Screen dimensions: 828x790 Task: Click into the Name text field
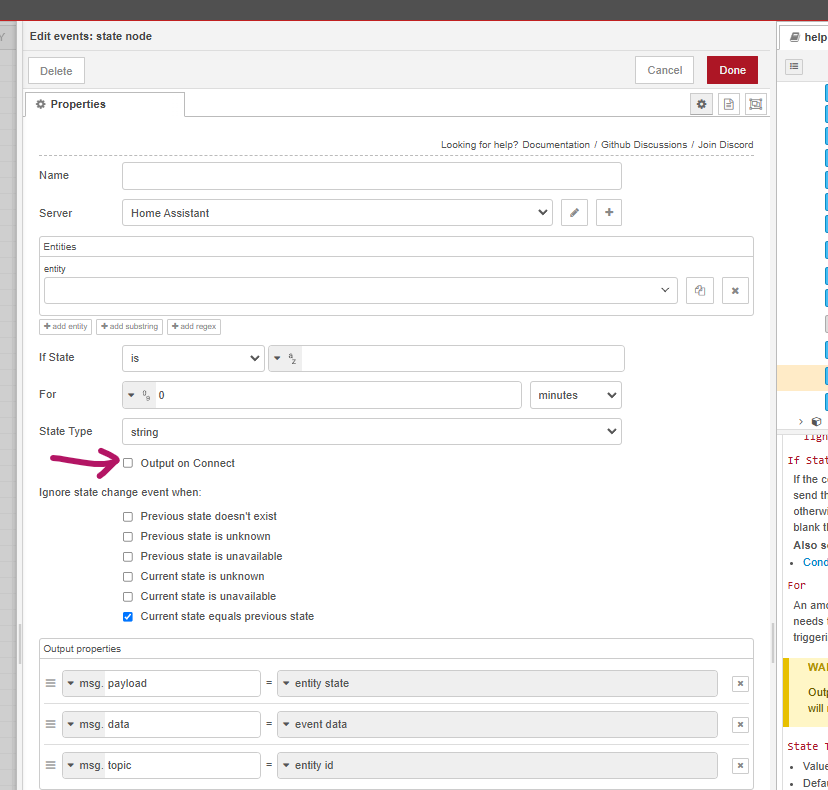371,176
